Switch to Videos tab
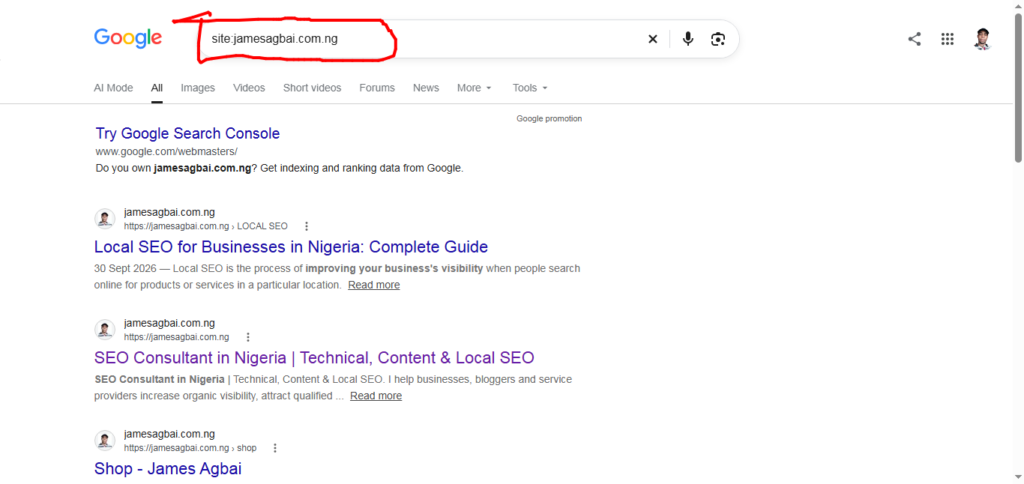Screen dimensions: 1024x484 (249, 88)
